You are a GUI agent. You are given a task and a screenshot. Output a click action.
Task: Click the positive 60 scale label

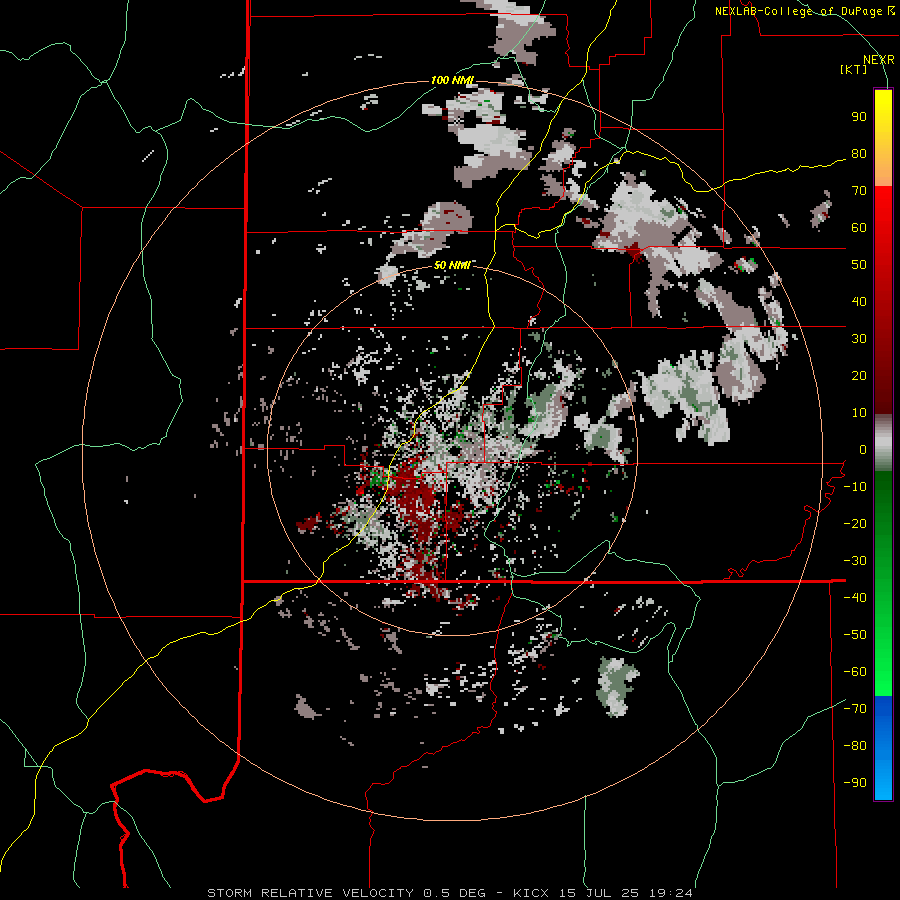[859, 228]
